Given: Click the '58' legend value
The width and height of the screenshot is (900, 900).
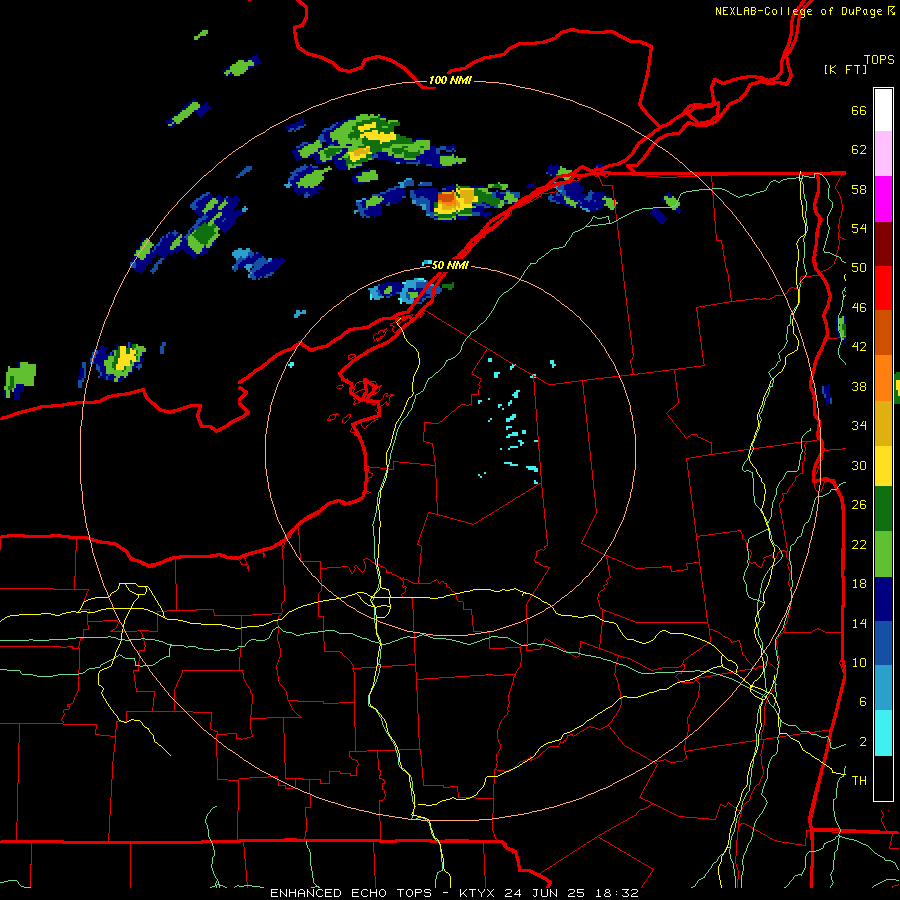Looking at the screenshot, I should 859,189.
